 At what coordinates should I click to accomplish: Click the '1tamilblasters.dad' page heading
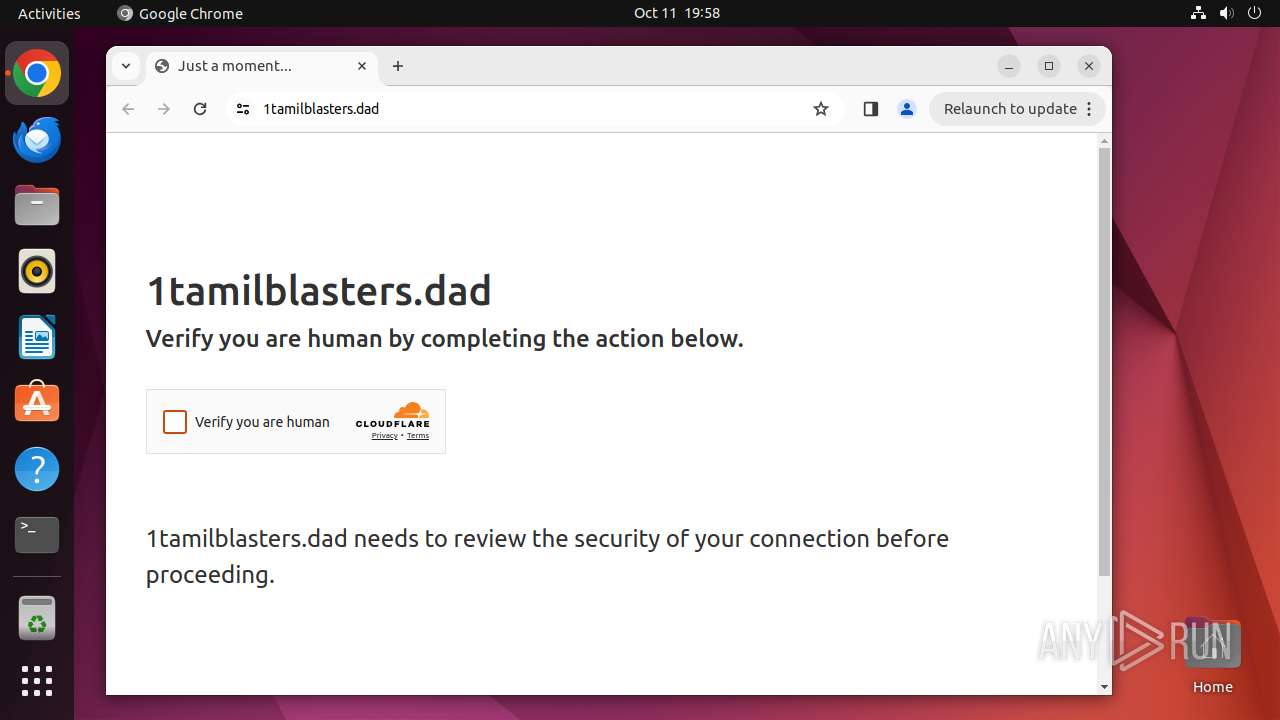(319, 291)
